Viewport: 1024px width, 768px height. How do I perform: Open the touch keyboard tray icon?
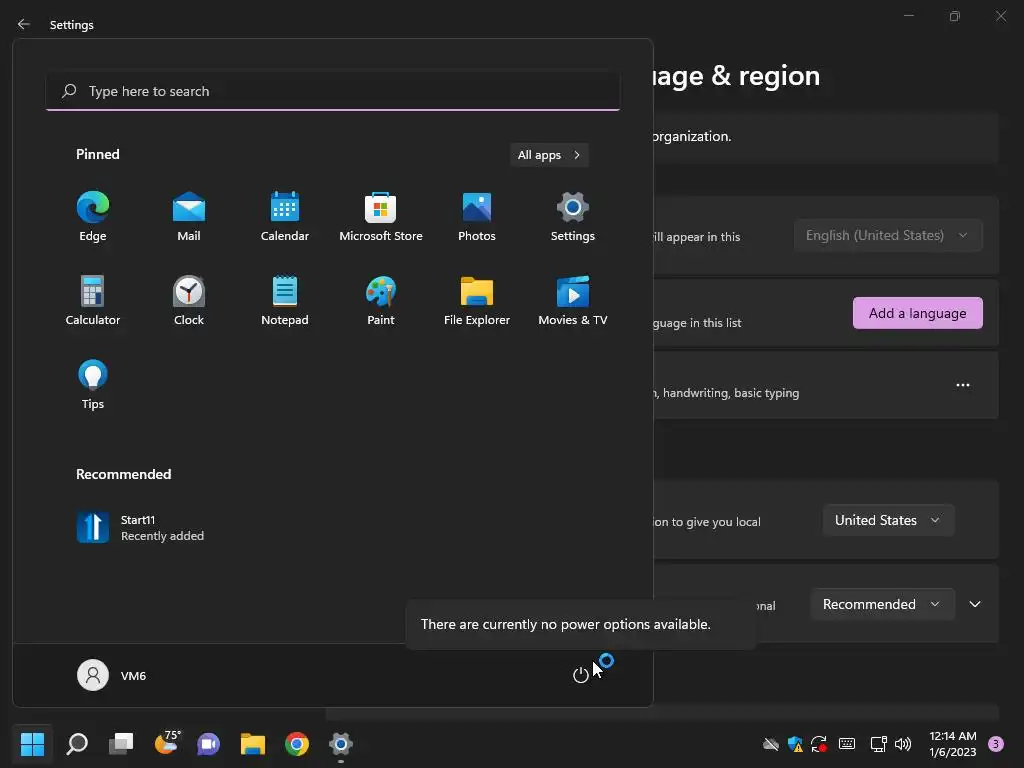pos(847,743)
